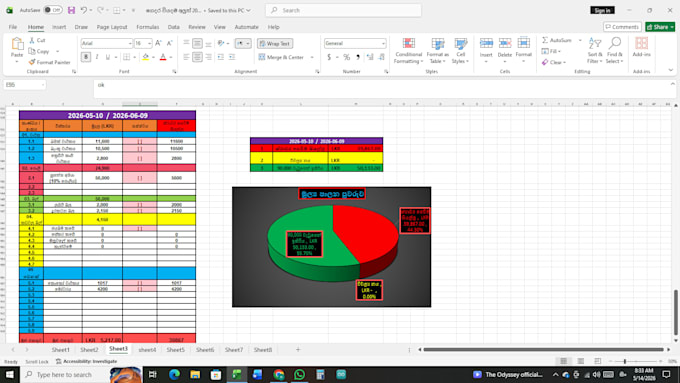Screen dimensions: 680x383
Task: Click the formula bar input
Action: coord(382,88)
